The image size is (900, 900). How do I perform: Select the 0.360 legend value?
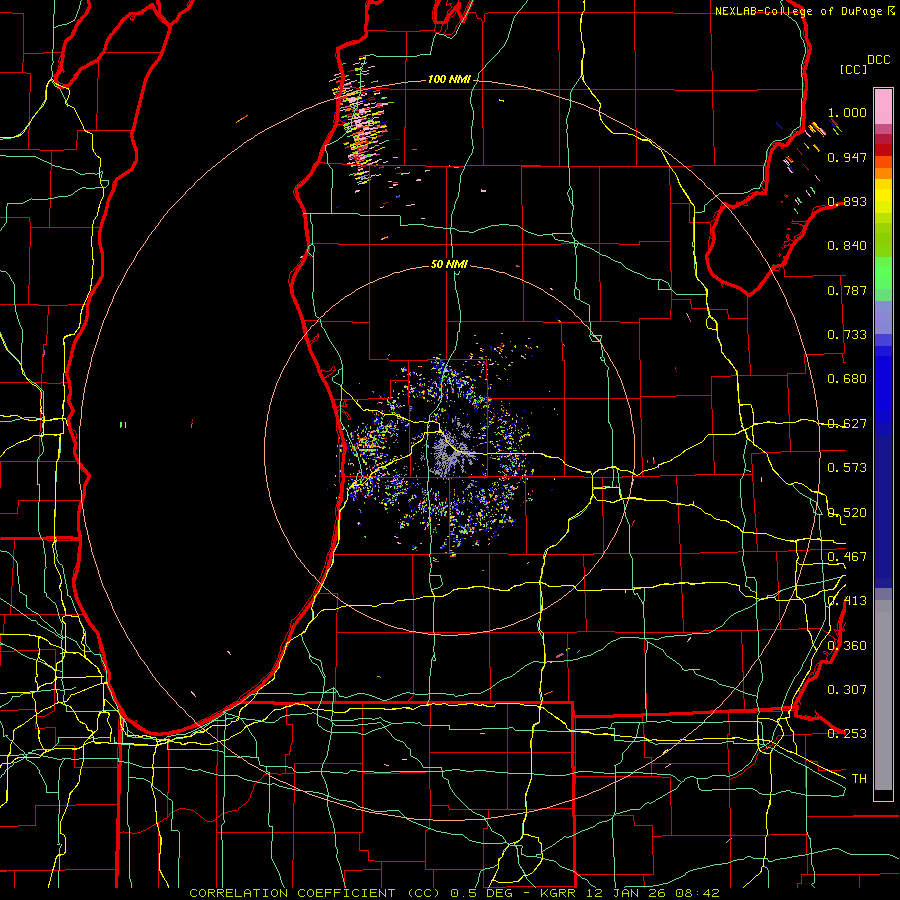point(847,646)
